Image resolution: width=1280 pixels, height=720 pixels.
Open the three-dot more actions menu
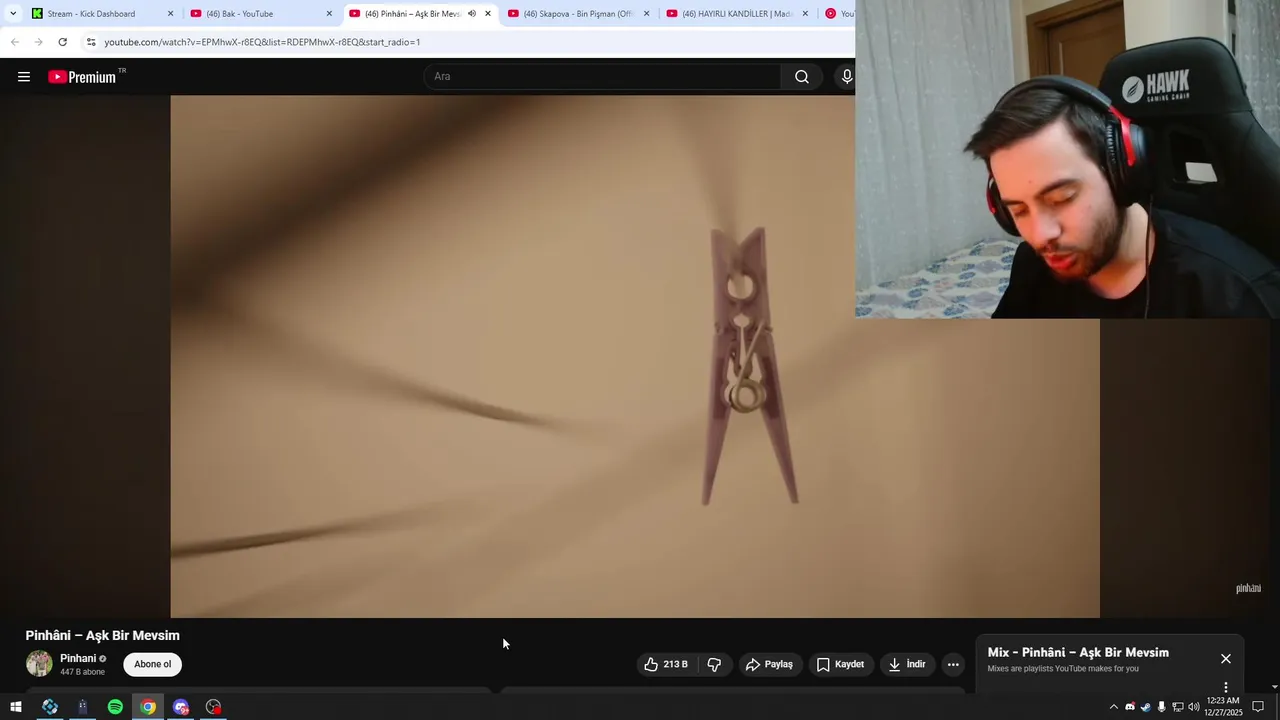[953, 664]
